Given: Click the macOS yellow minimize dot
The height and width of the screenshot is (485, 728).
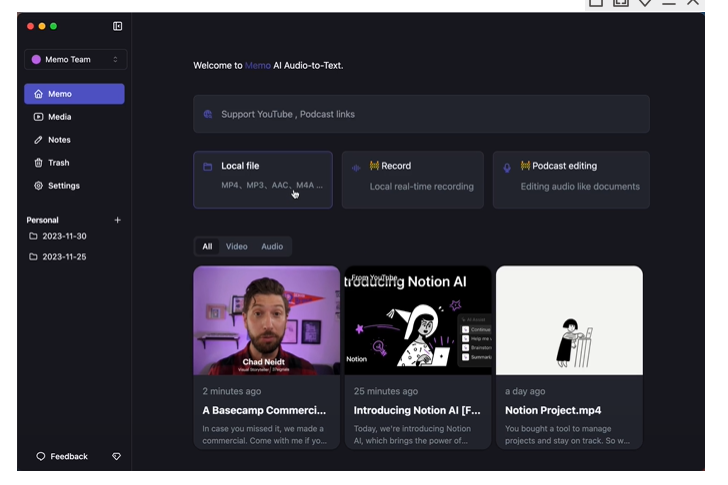Looking at the screenshot, I should [42, 26].
